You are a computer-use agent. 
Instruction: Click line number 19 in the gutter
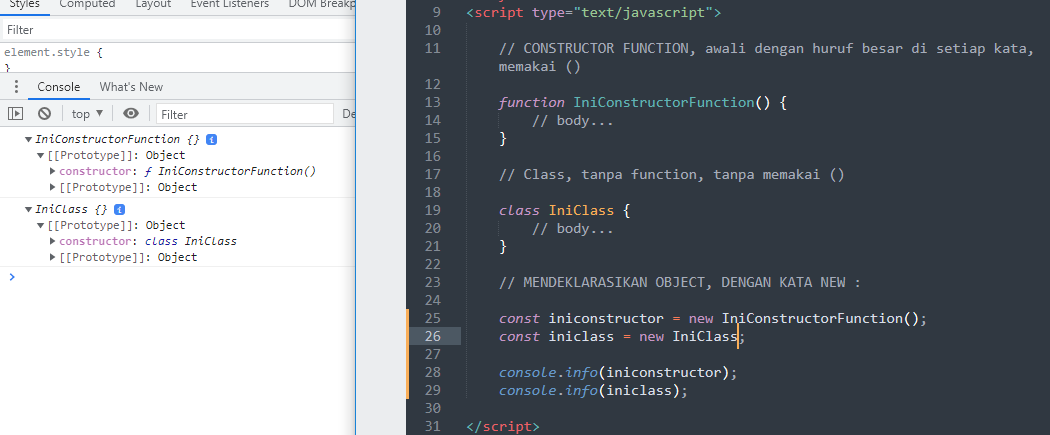pos(433,210)
